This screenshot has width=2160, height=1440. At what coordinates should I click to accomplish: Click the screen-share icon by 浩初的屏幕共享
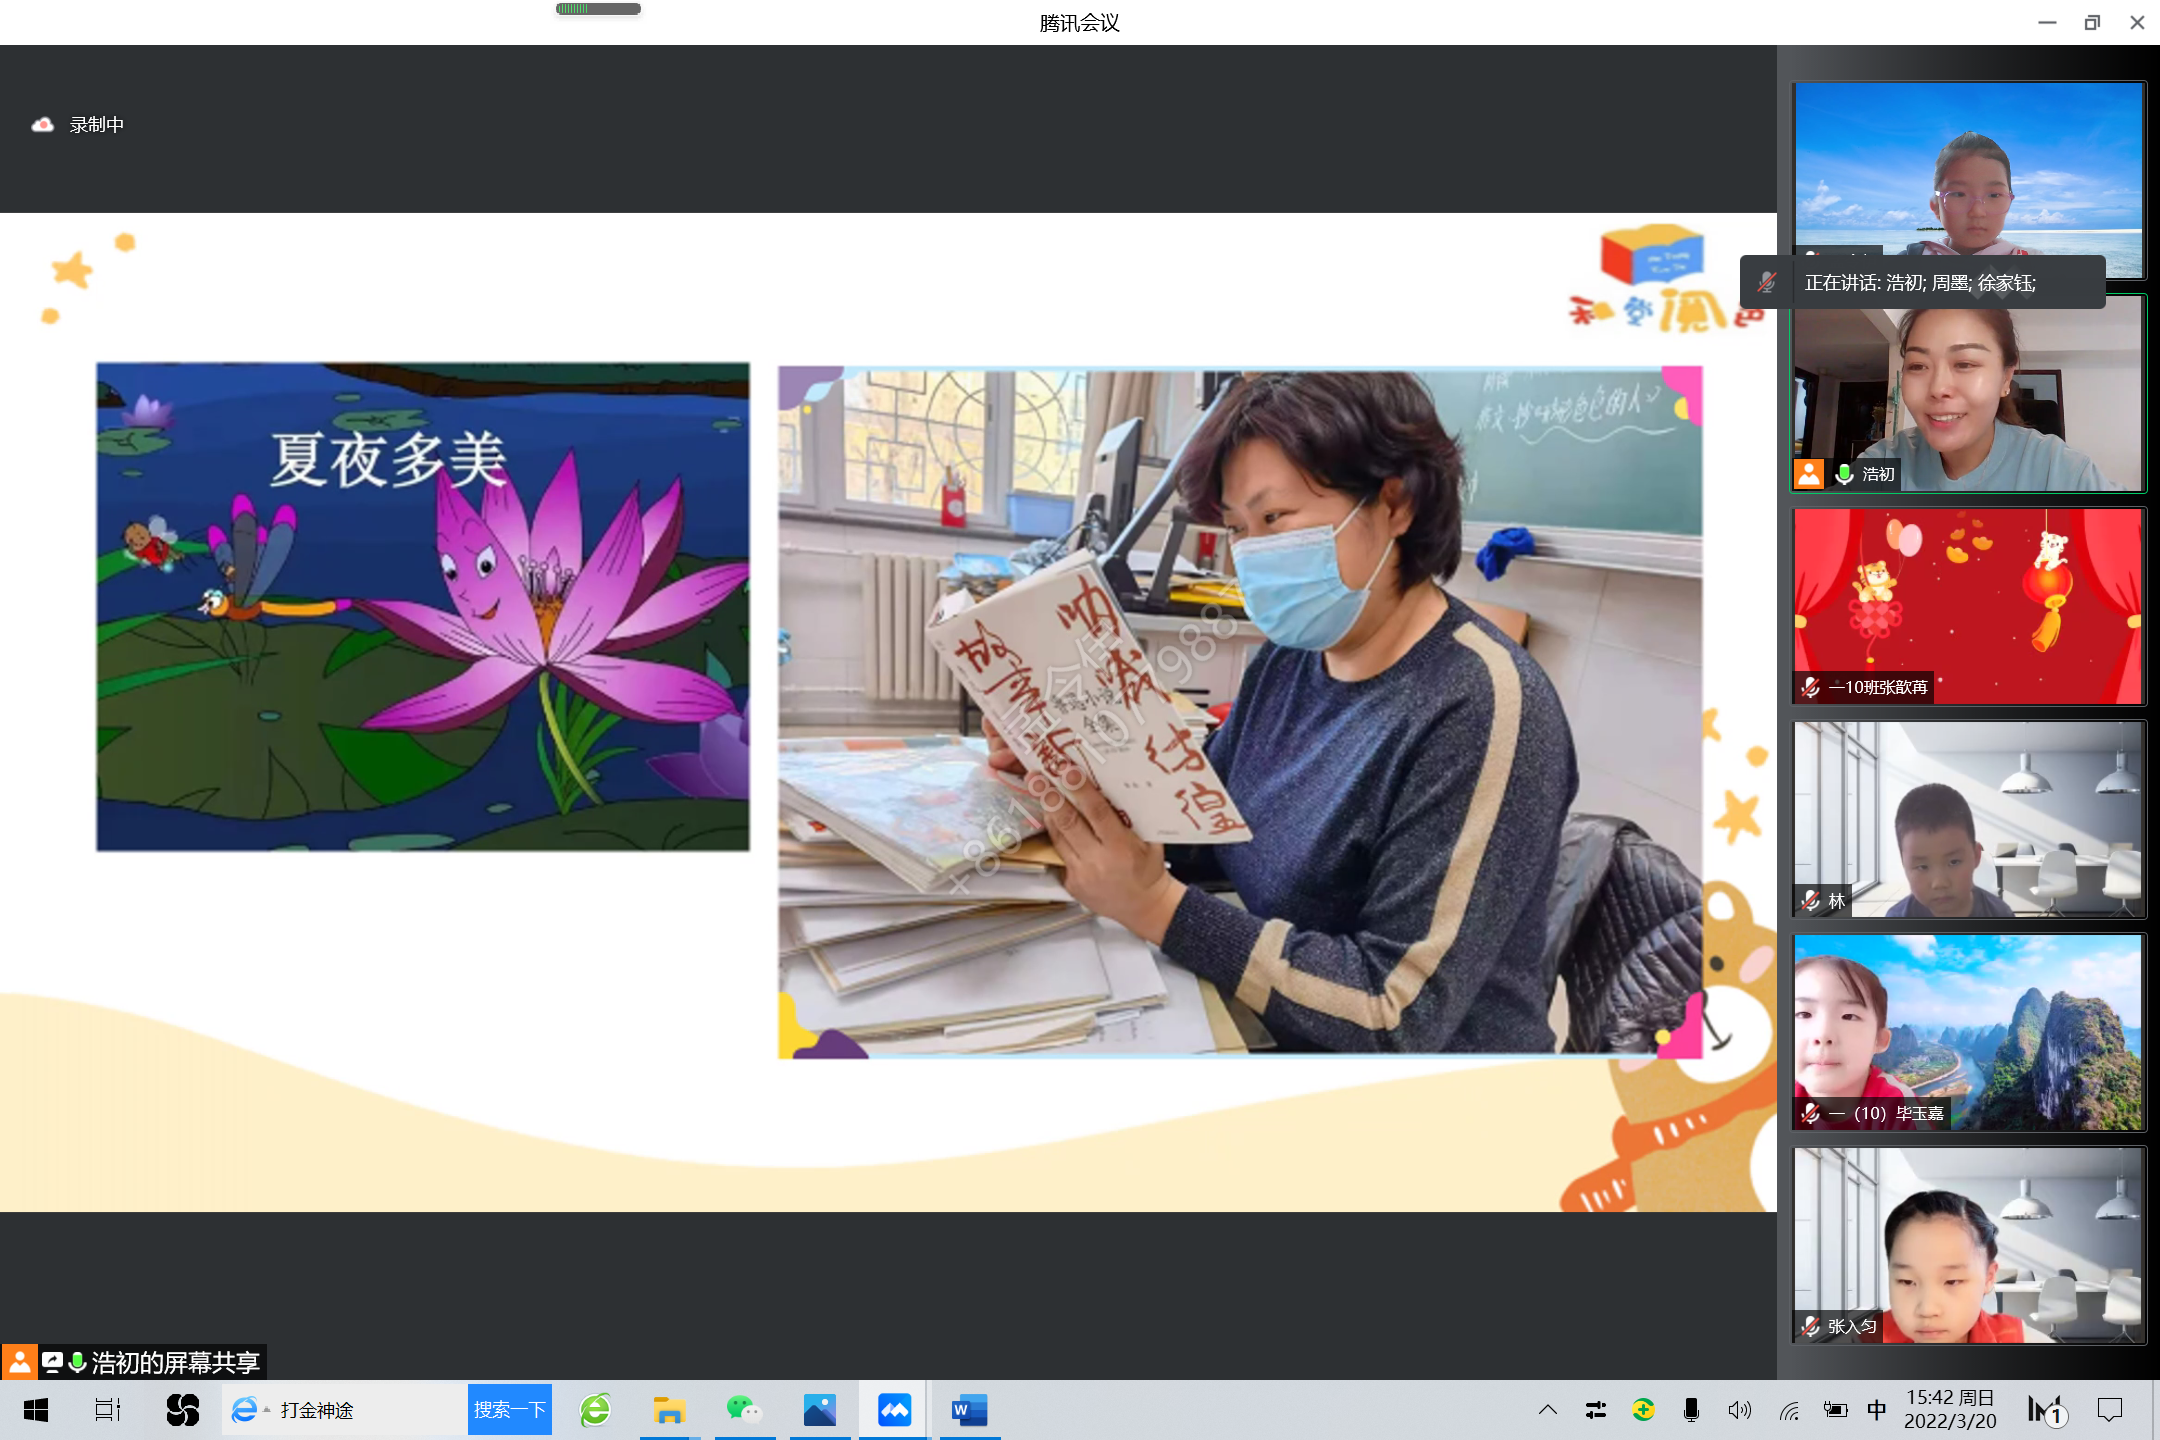(53, 1362)
